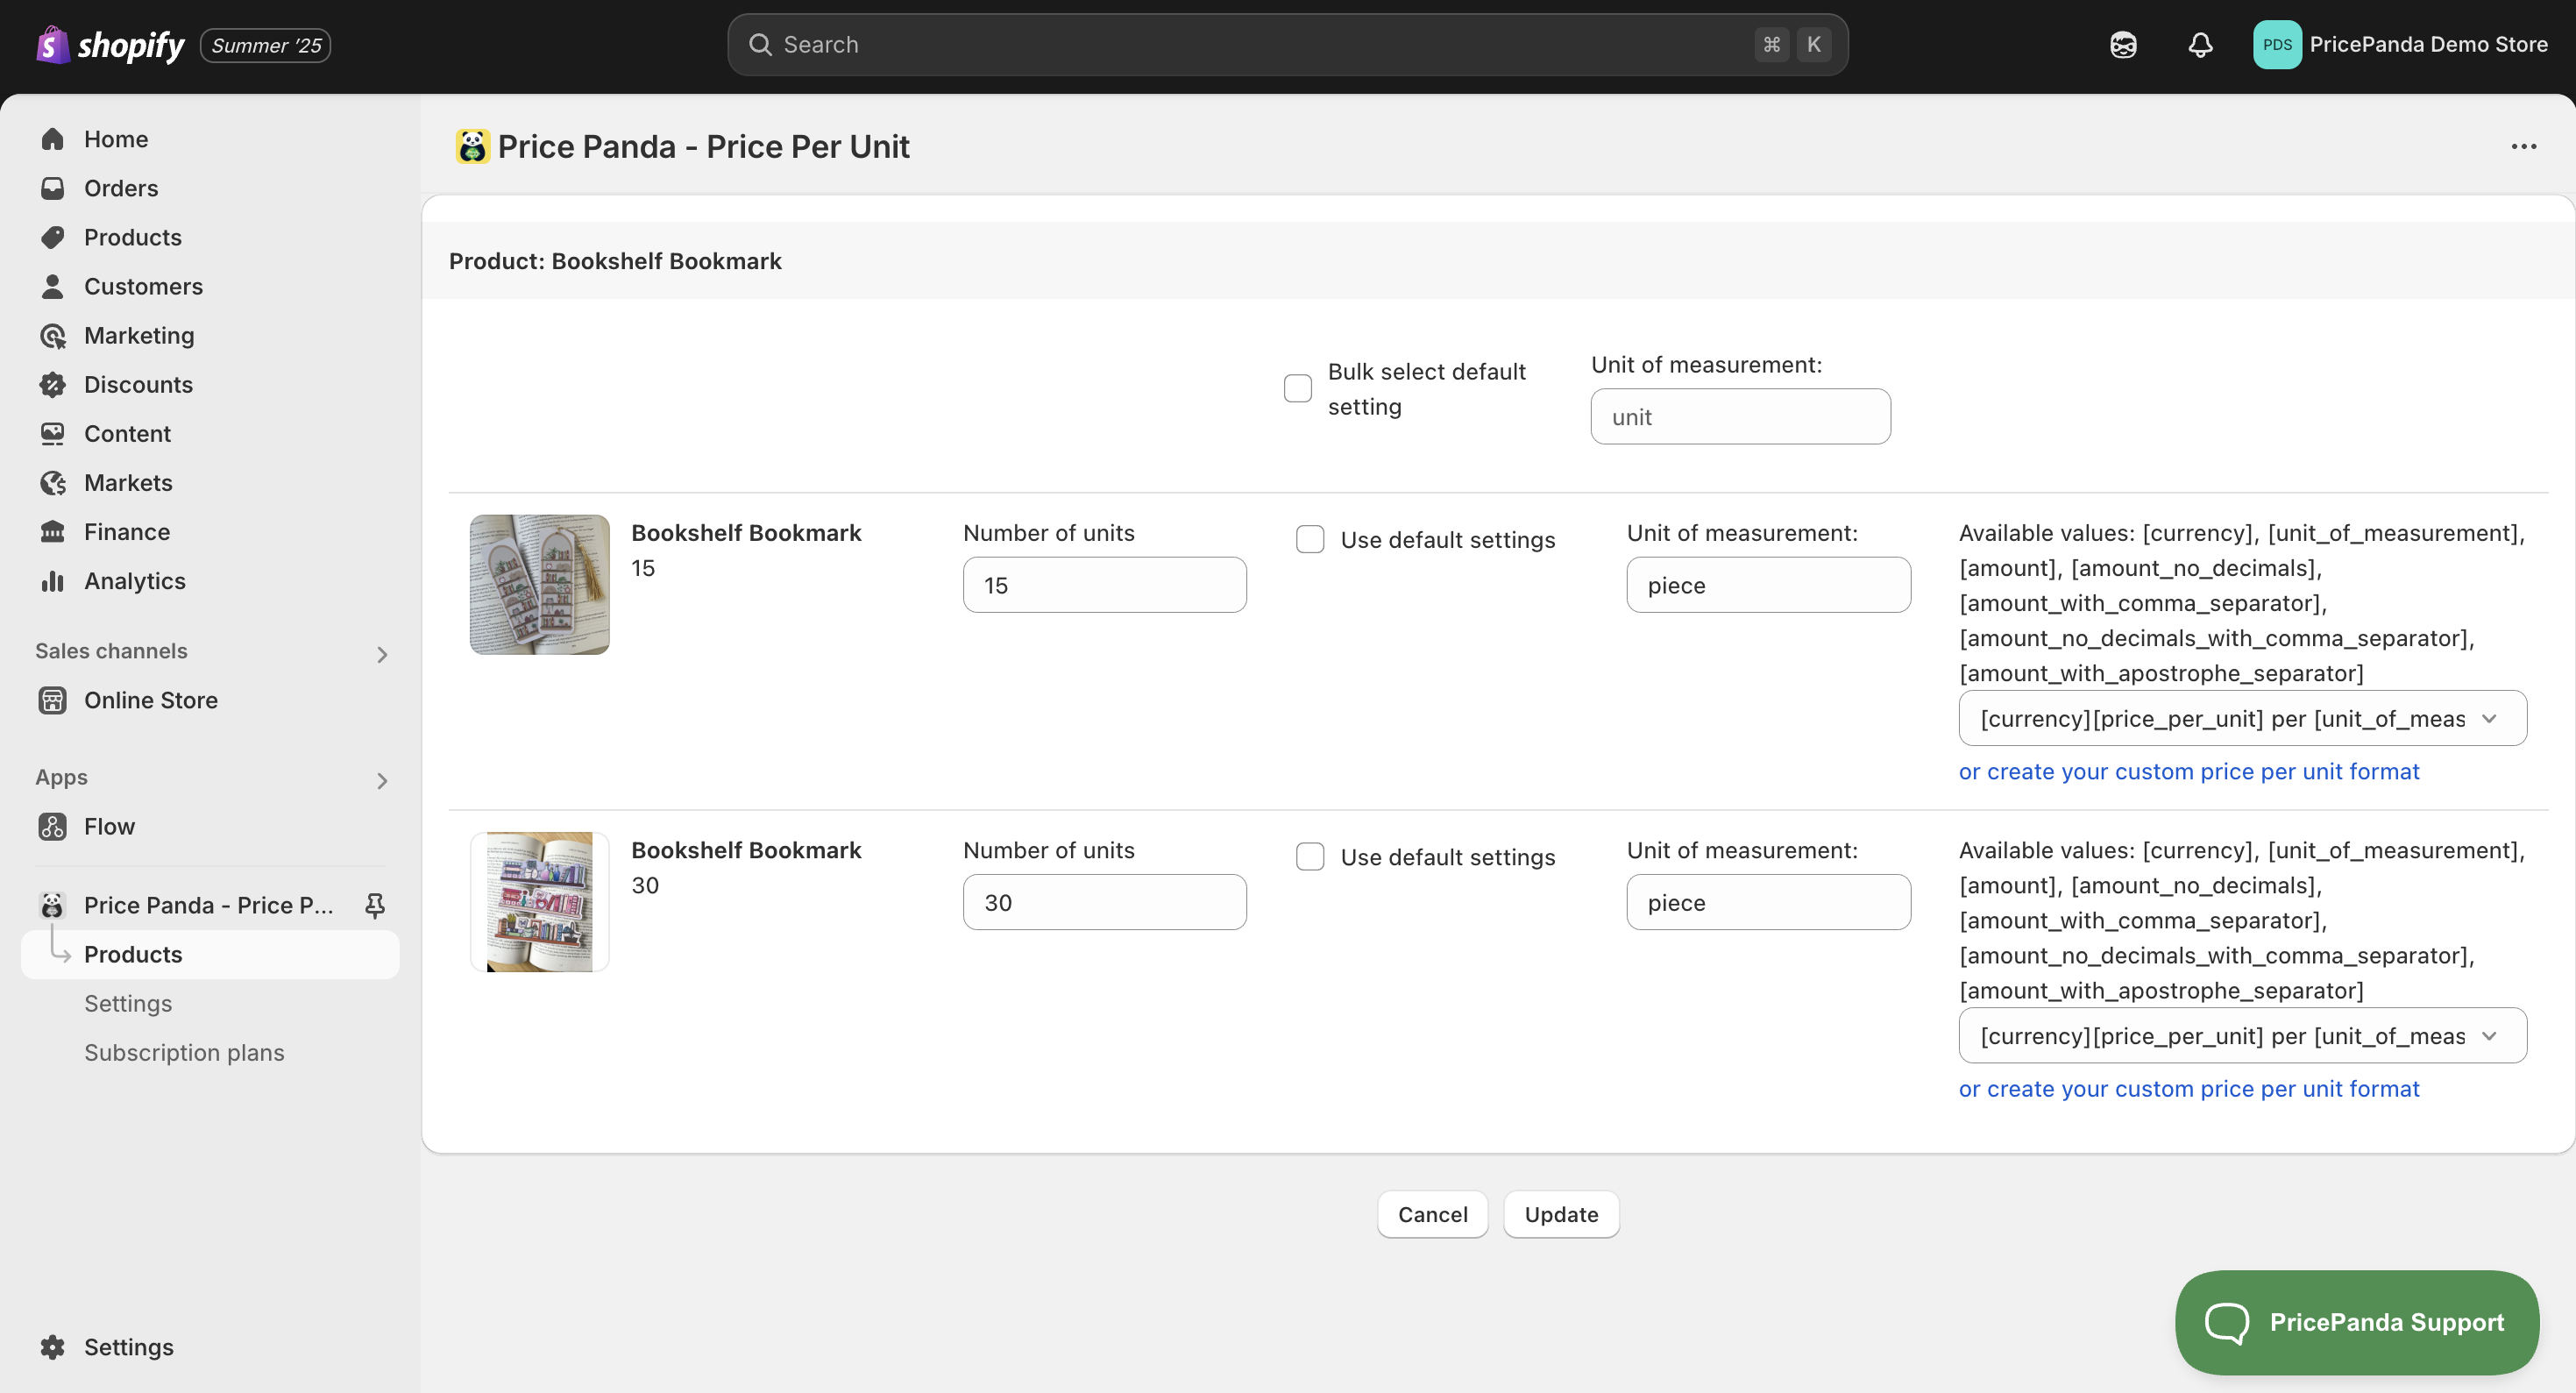Screen dimensions: 2576x1393
Task: Click the Marketing target icon
Action: click(53, 335)
